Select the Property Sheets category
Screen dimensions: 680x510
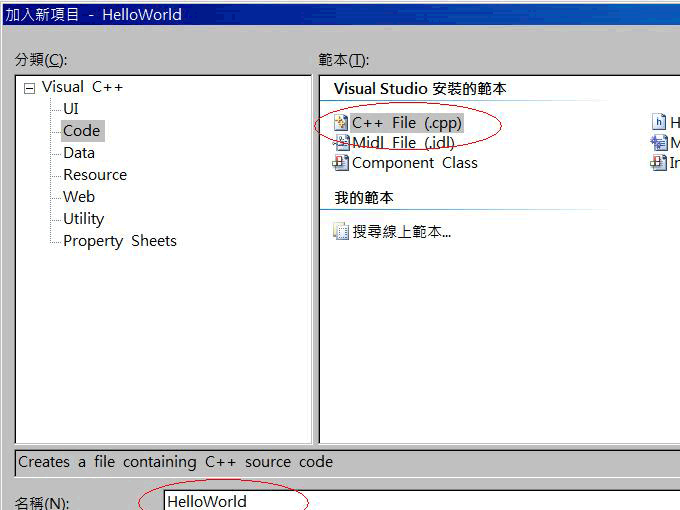pyautogui.click(x=120, y=241)
